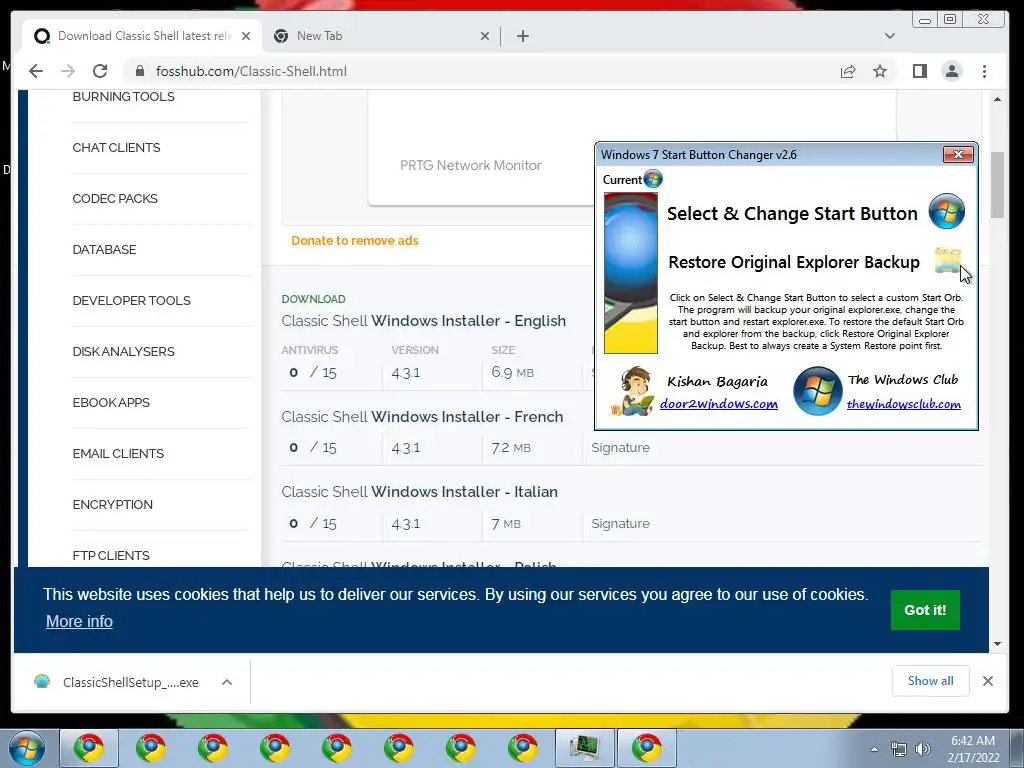Click the scrollbar up arrow
This screenshot has height=768, width=1024.
[997, 99]
